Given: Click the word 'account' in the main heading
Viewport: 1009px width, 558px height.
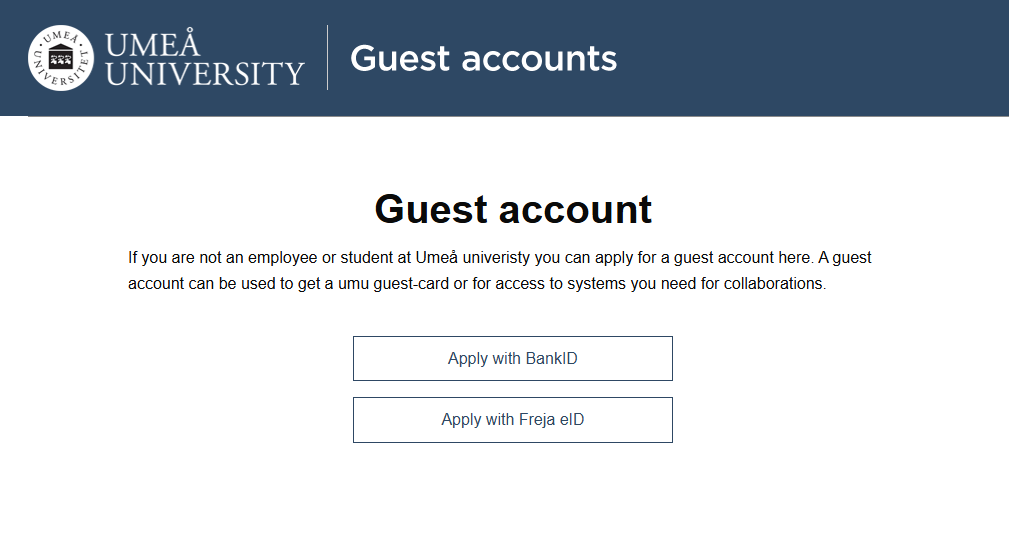Looking at the screenshot, I should pos(575,210).
